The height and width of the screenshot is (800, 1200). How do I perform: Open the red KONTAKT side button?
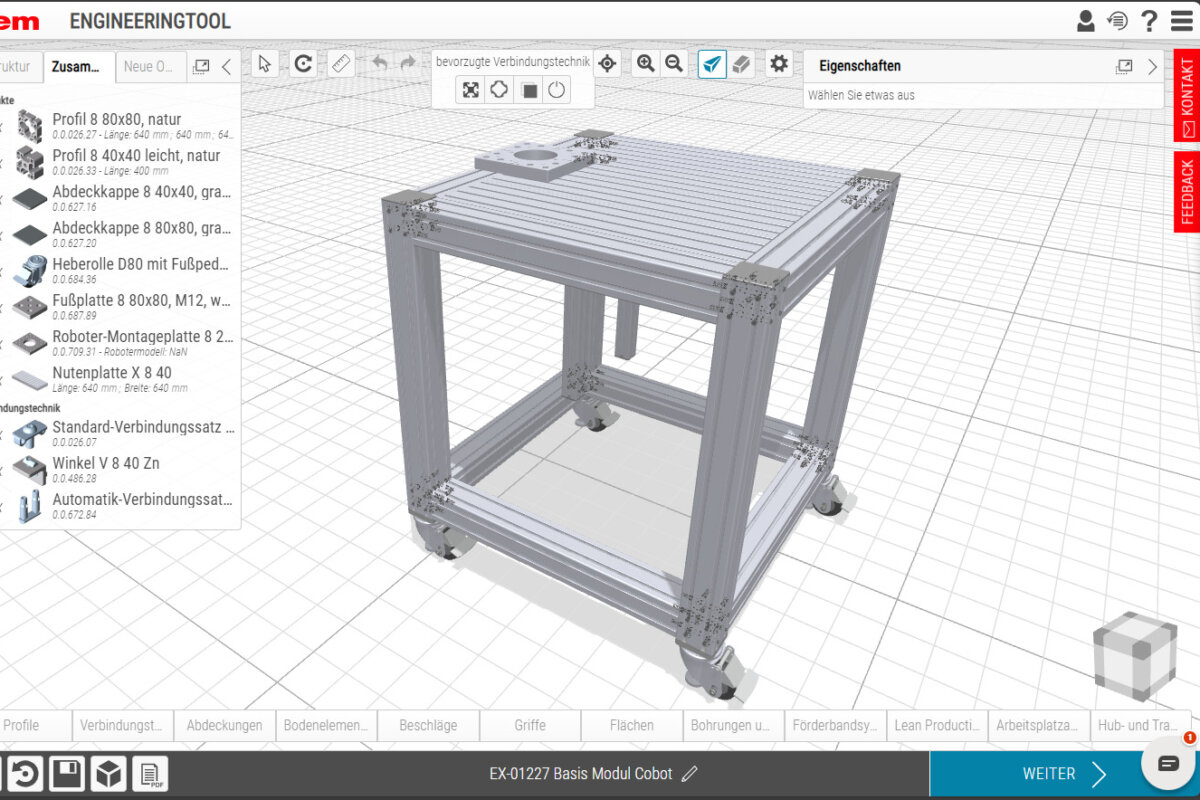pos(1186,98)
